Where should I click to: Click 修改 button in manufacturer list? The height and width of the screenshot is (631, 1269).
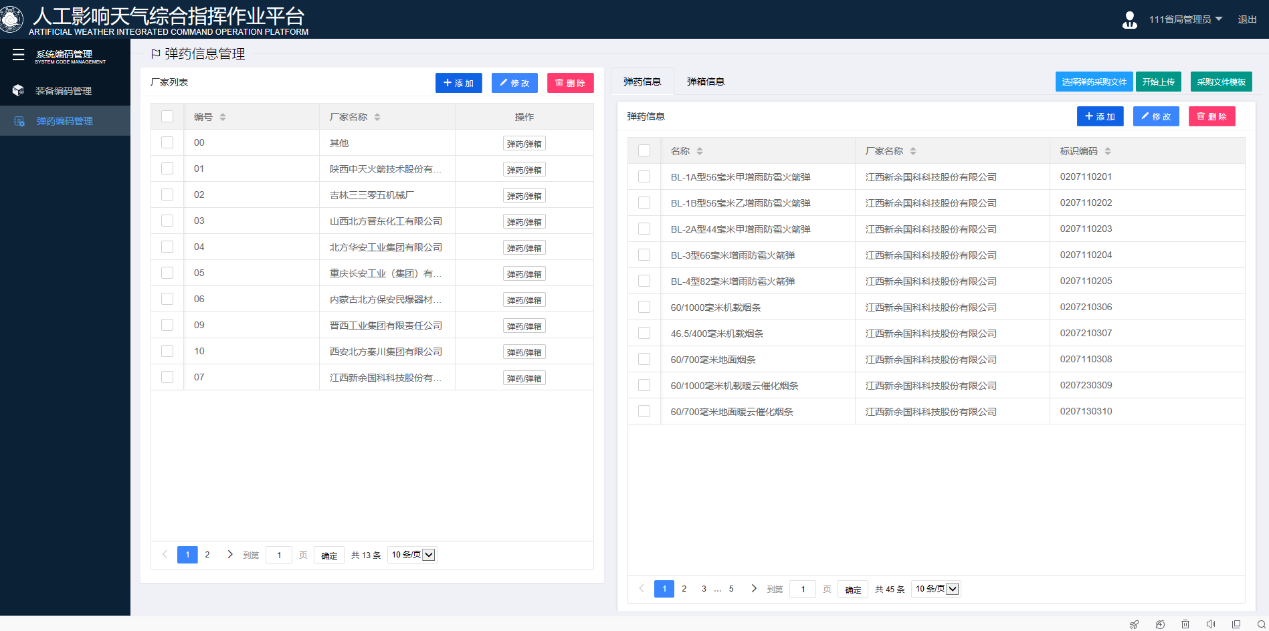(x=515, y=83)
